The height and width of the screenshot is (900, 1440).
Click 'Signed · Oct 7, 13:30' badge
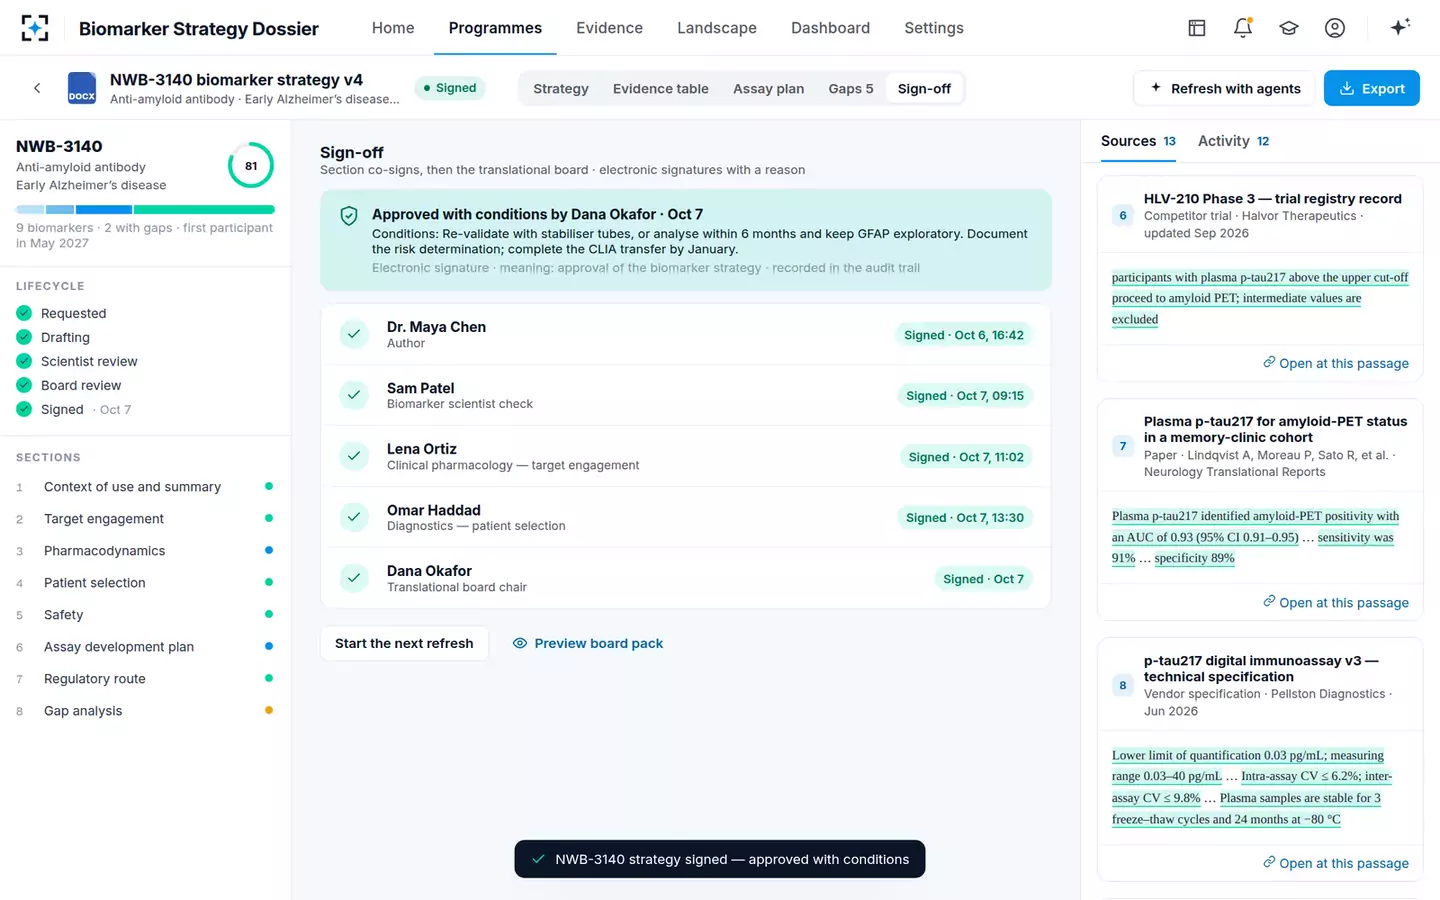[x=965, y=518]
